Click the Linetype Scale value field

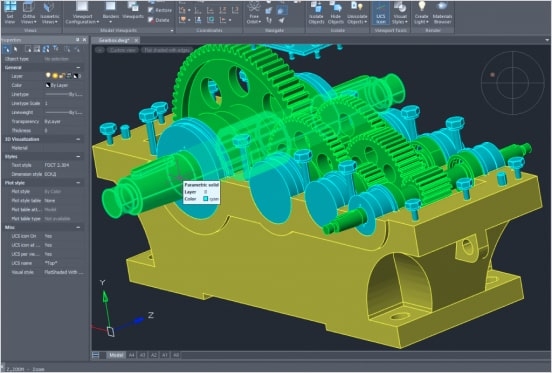(x=64, y=103)
